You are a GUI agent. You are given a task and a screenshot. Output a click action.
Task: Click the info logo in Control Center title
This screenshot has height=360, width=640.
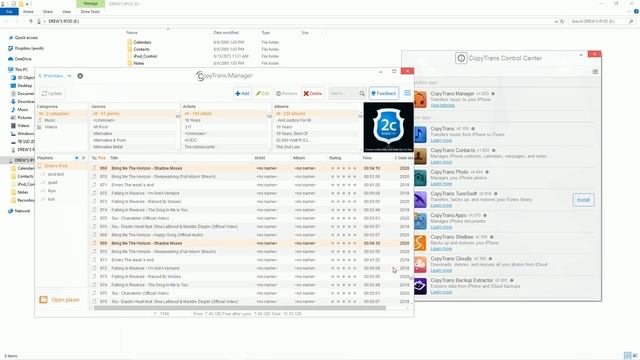pyautogui.click(x=461, y=58)
